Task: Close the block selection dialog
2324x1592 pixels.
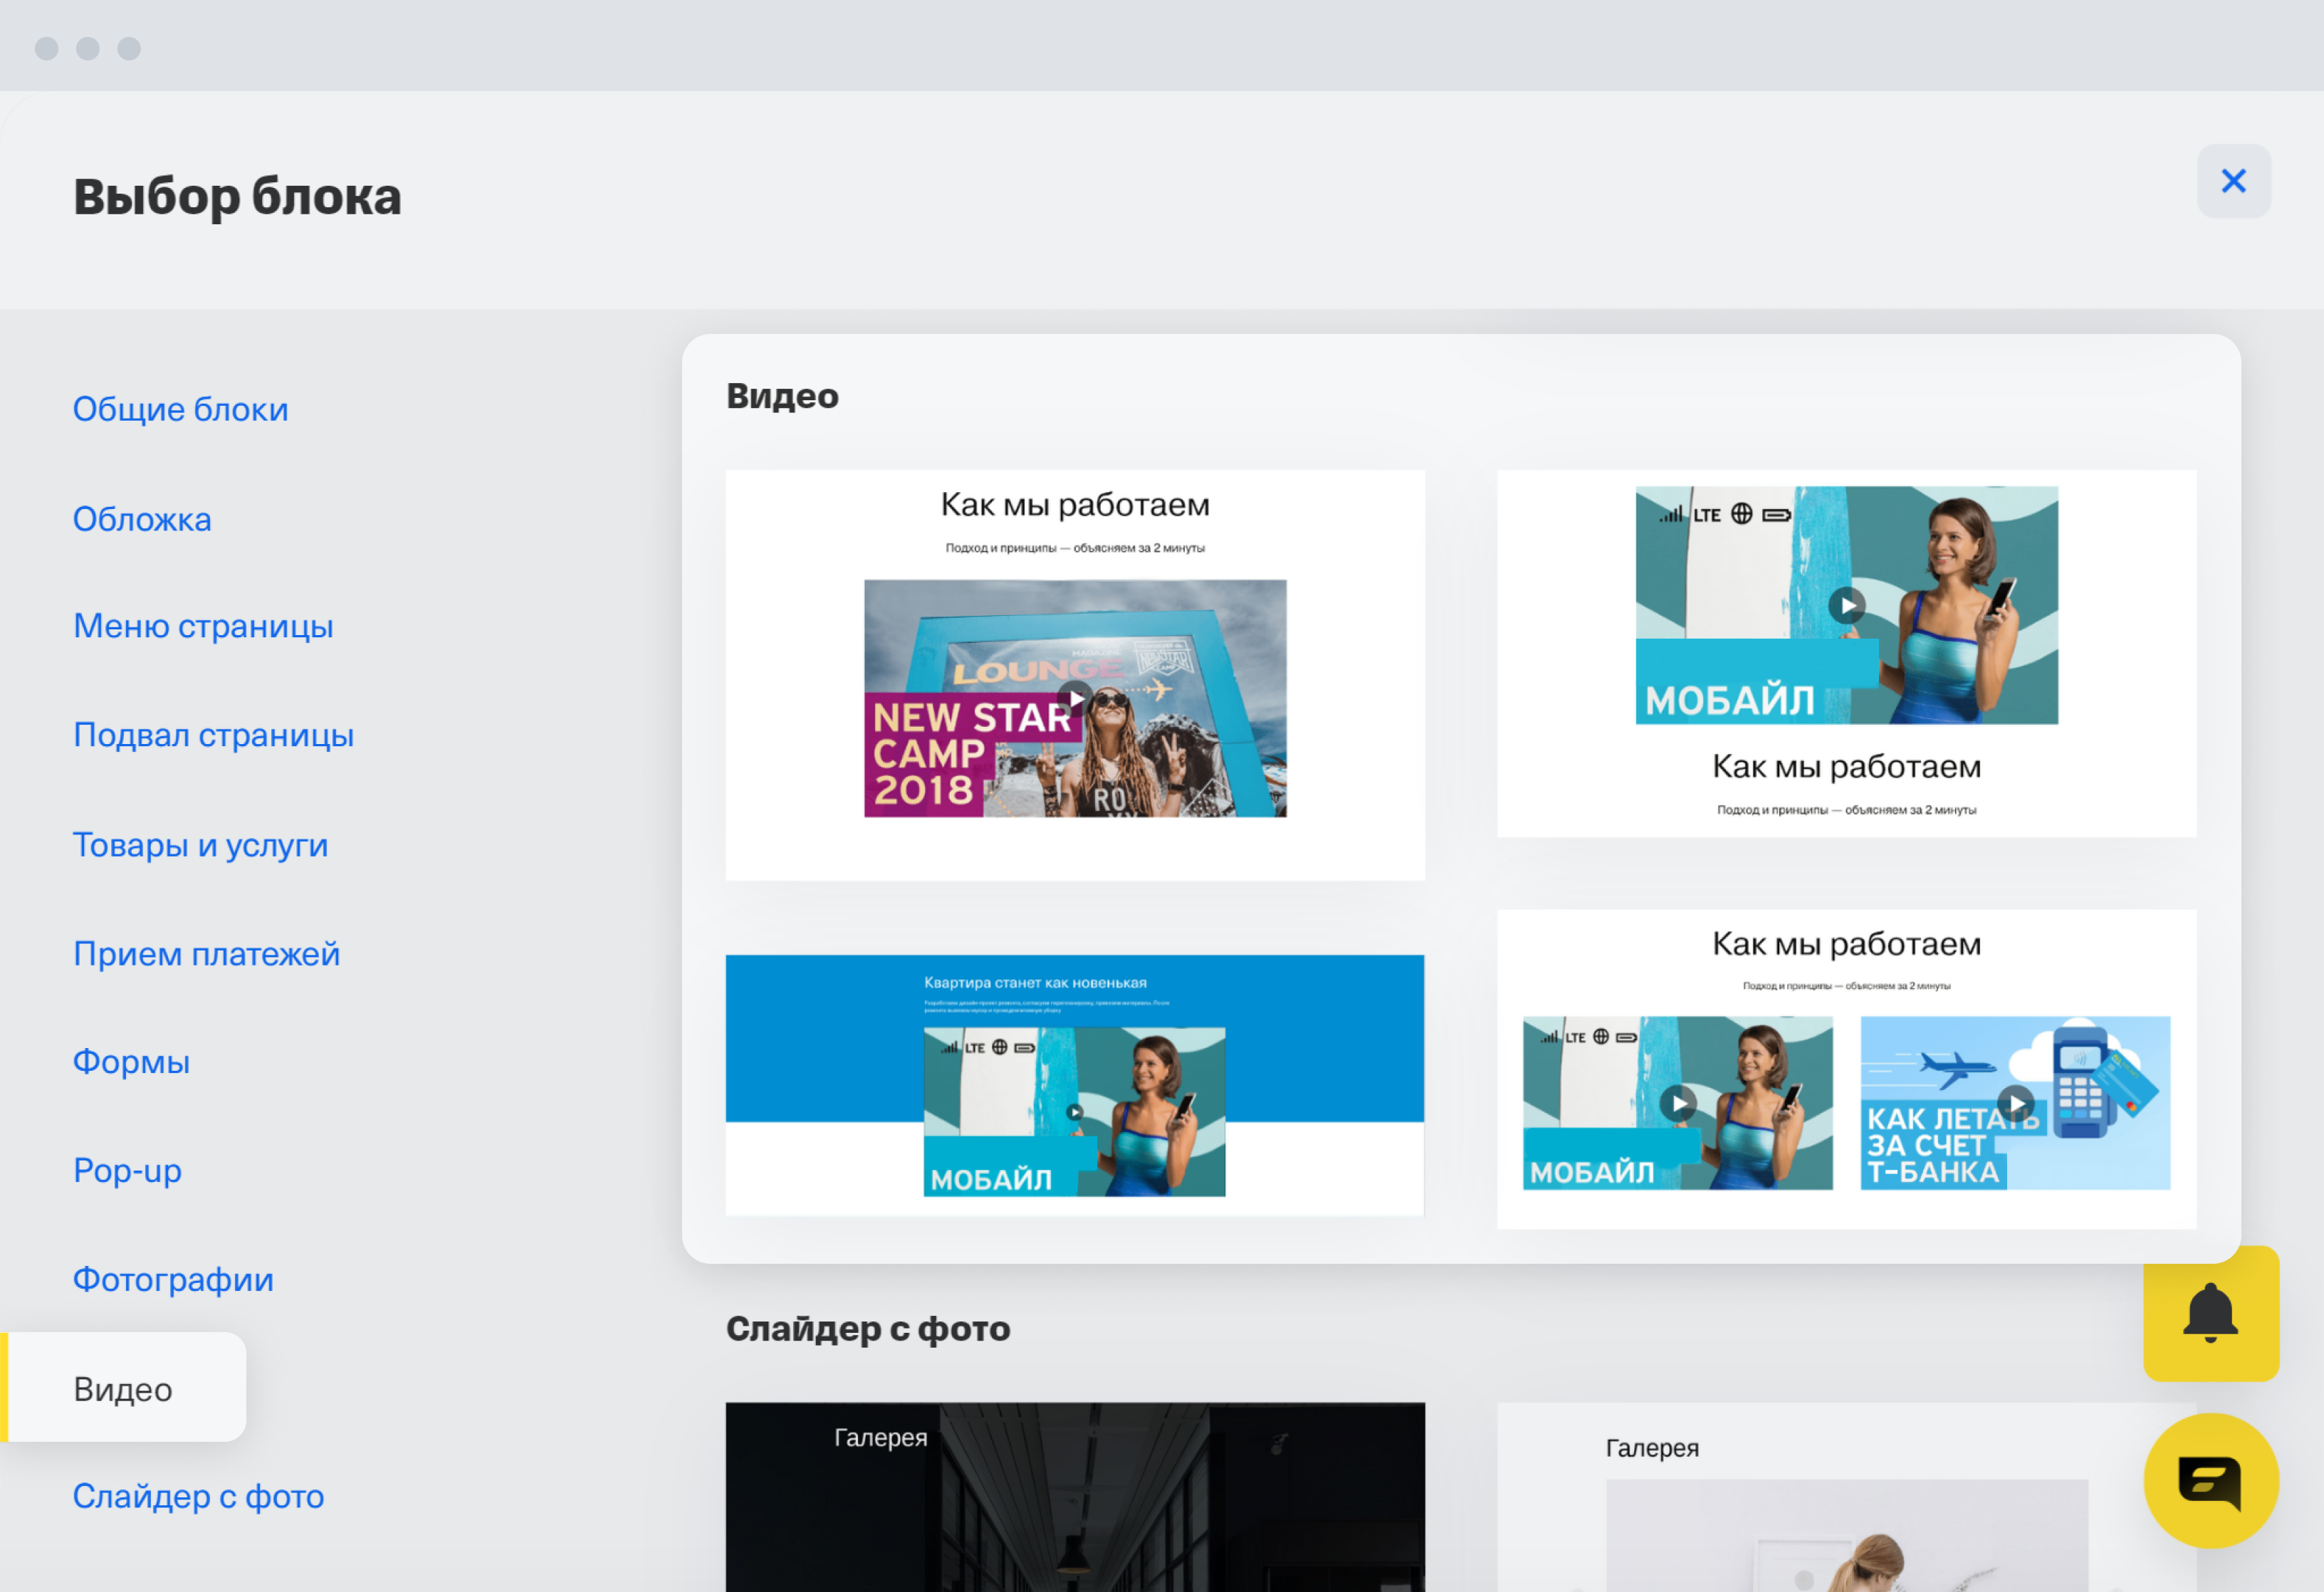Action: pos(2233,181)
